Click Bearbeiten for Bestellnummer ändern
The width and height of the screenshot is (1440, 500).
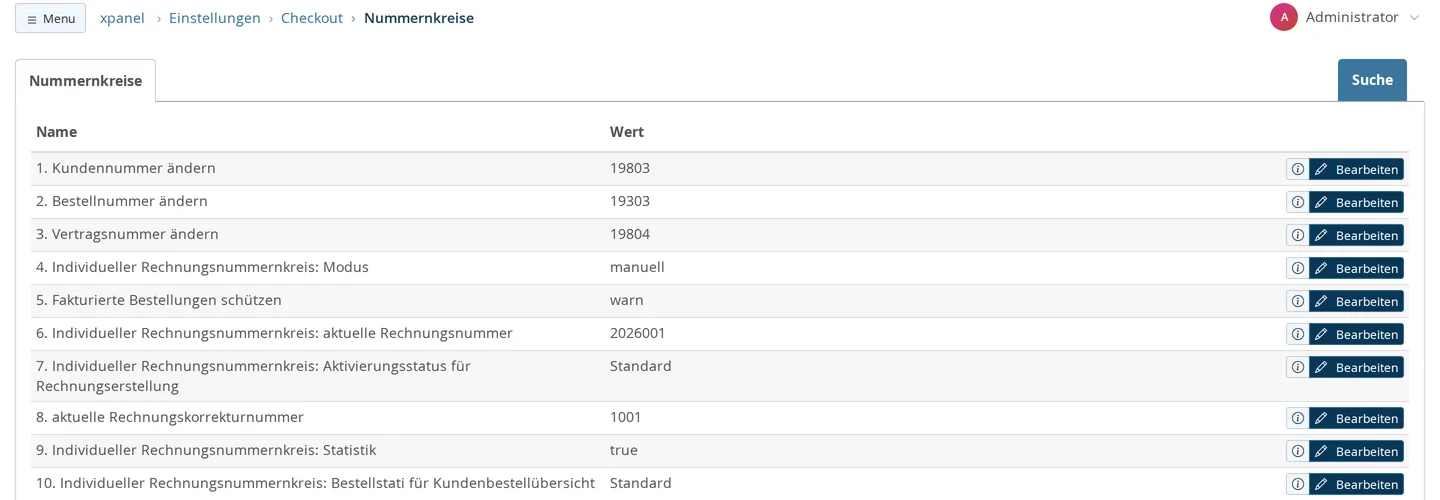pos(1356,202)
